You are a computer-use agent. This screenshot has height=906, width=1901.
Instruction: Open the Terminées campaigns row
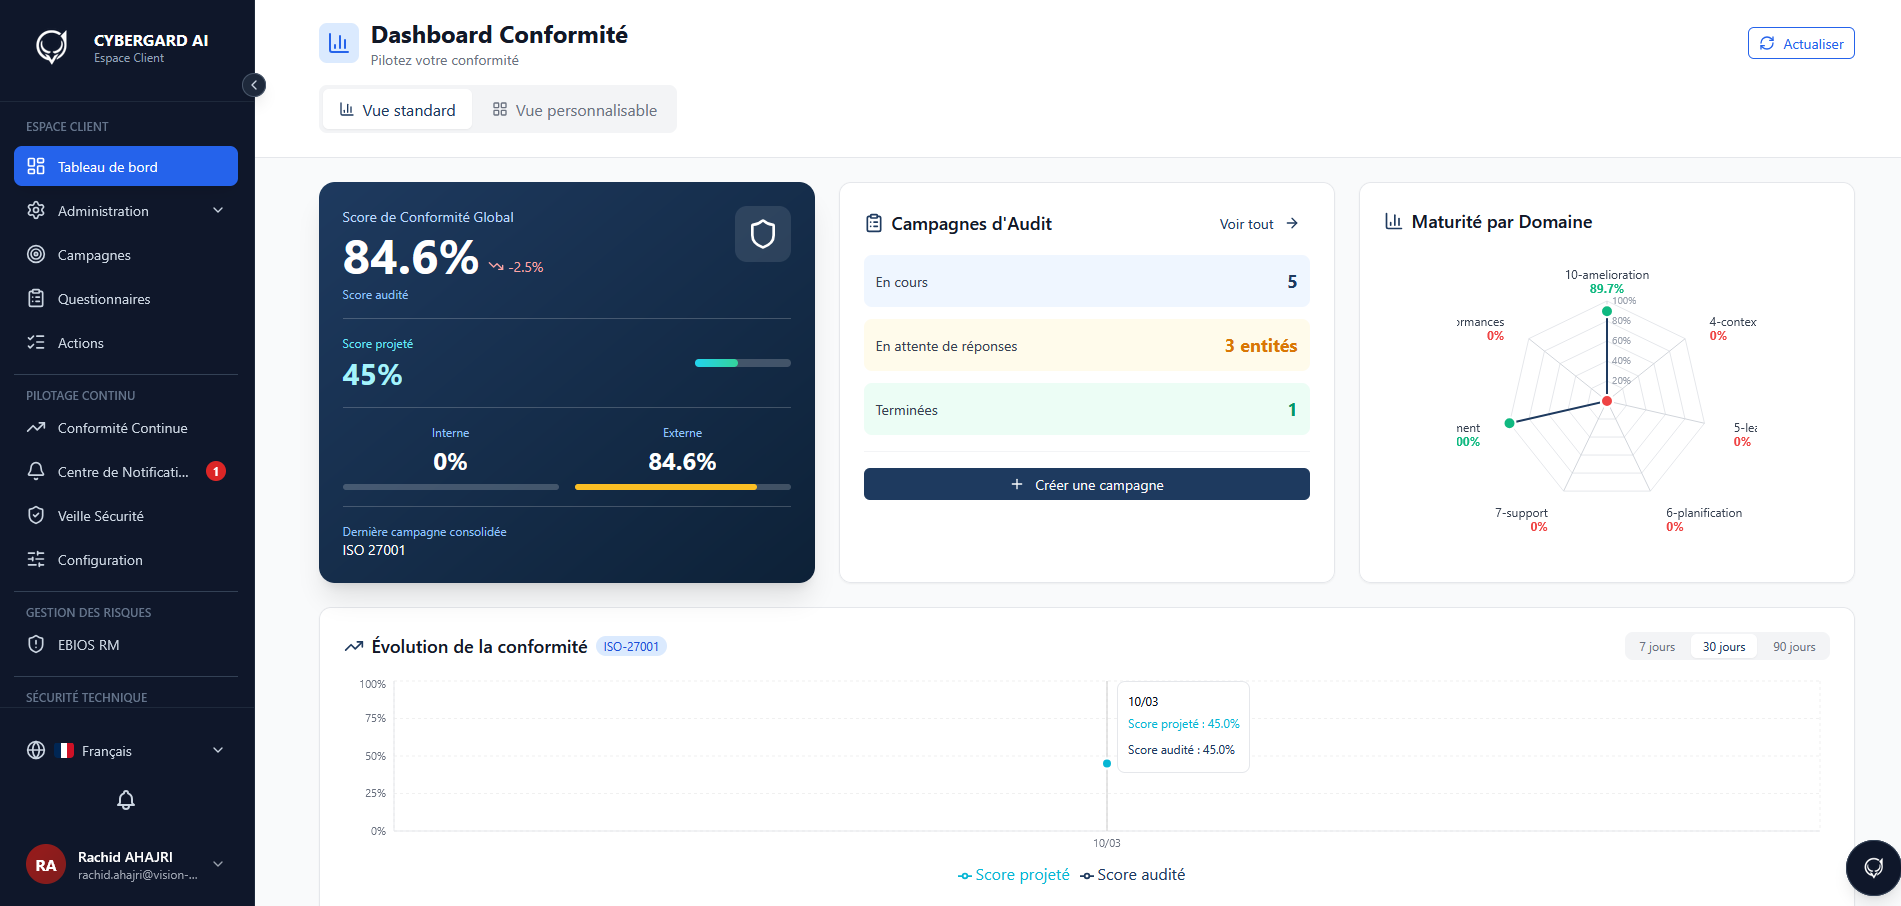pyautogui.click(x=1087, y=410)
